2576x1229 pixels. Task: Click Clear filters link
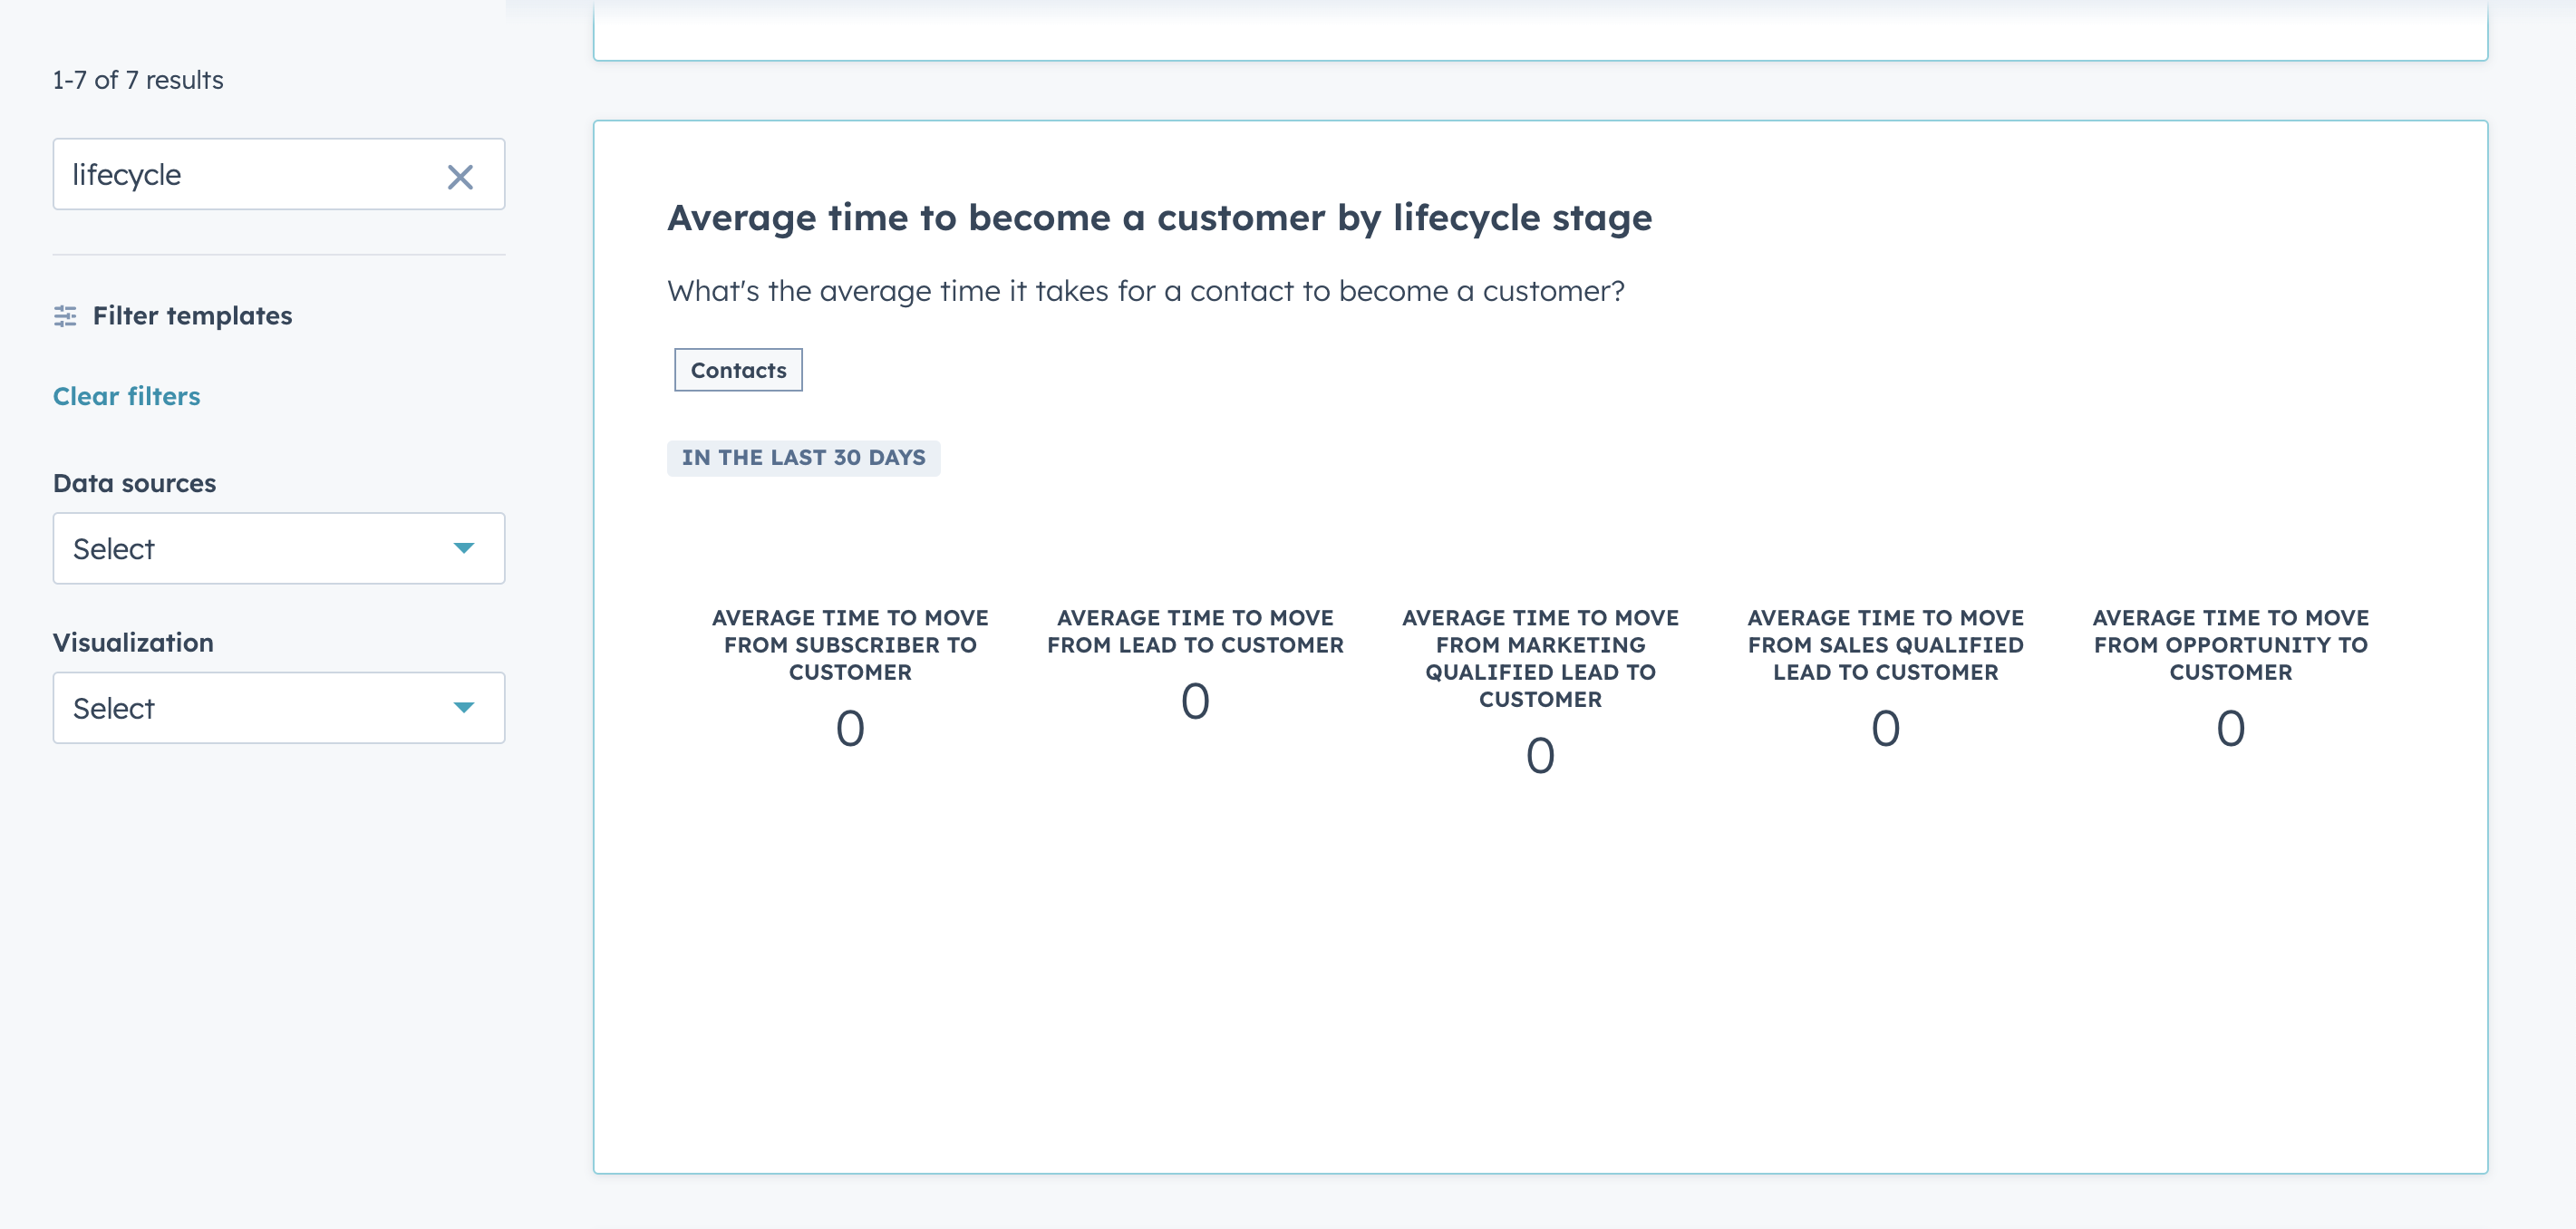(126, 395)
